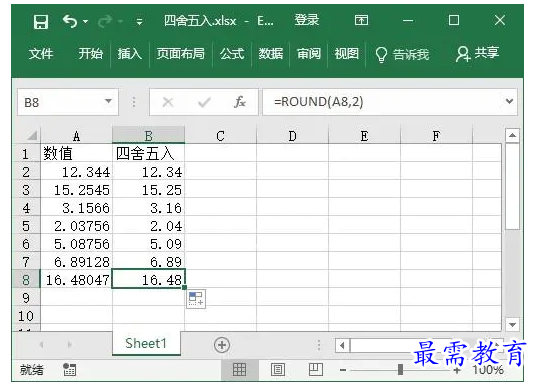This screenshot has height=385, width=535.
Task: Switch to Normal view icon
Action: tap(239, 369)
